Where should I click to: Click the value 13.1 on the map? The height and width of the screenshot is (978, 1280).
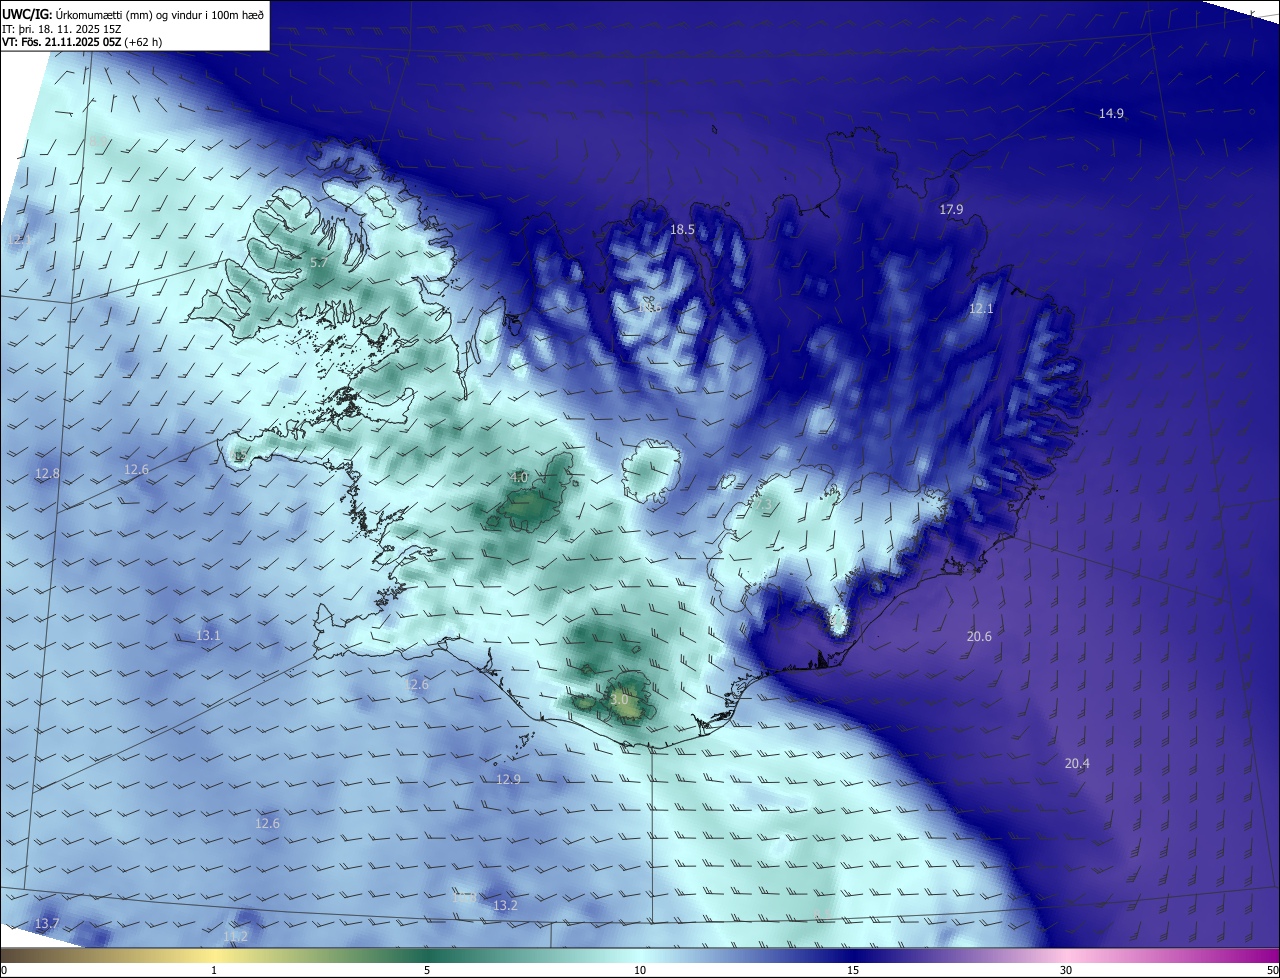(x=208, y=636)
